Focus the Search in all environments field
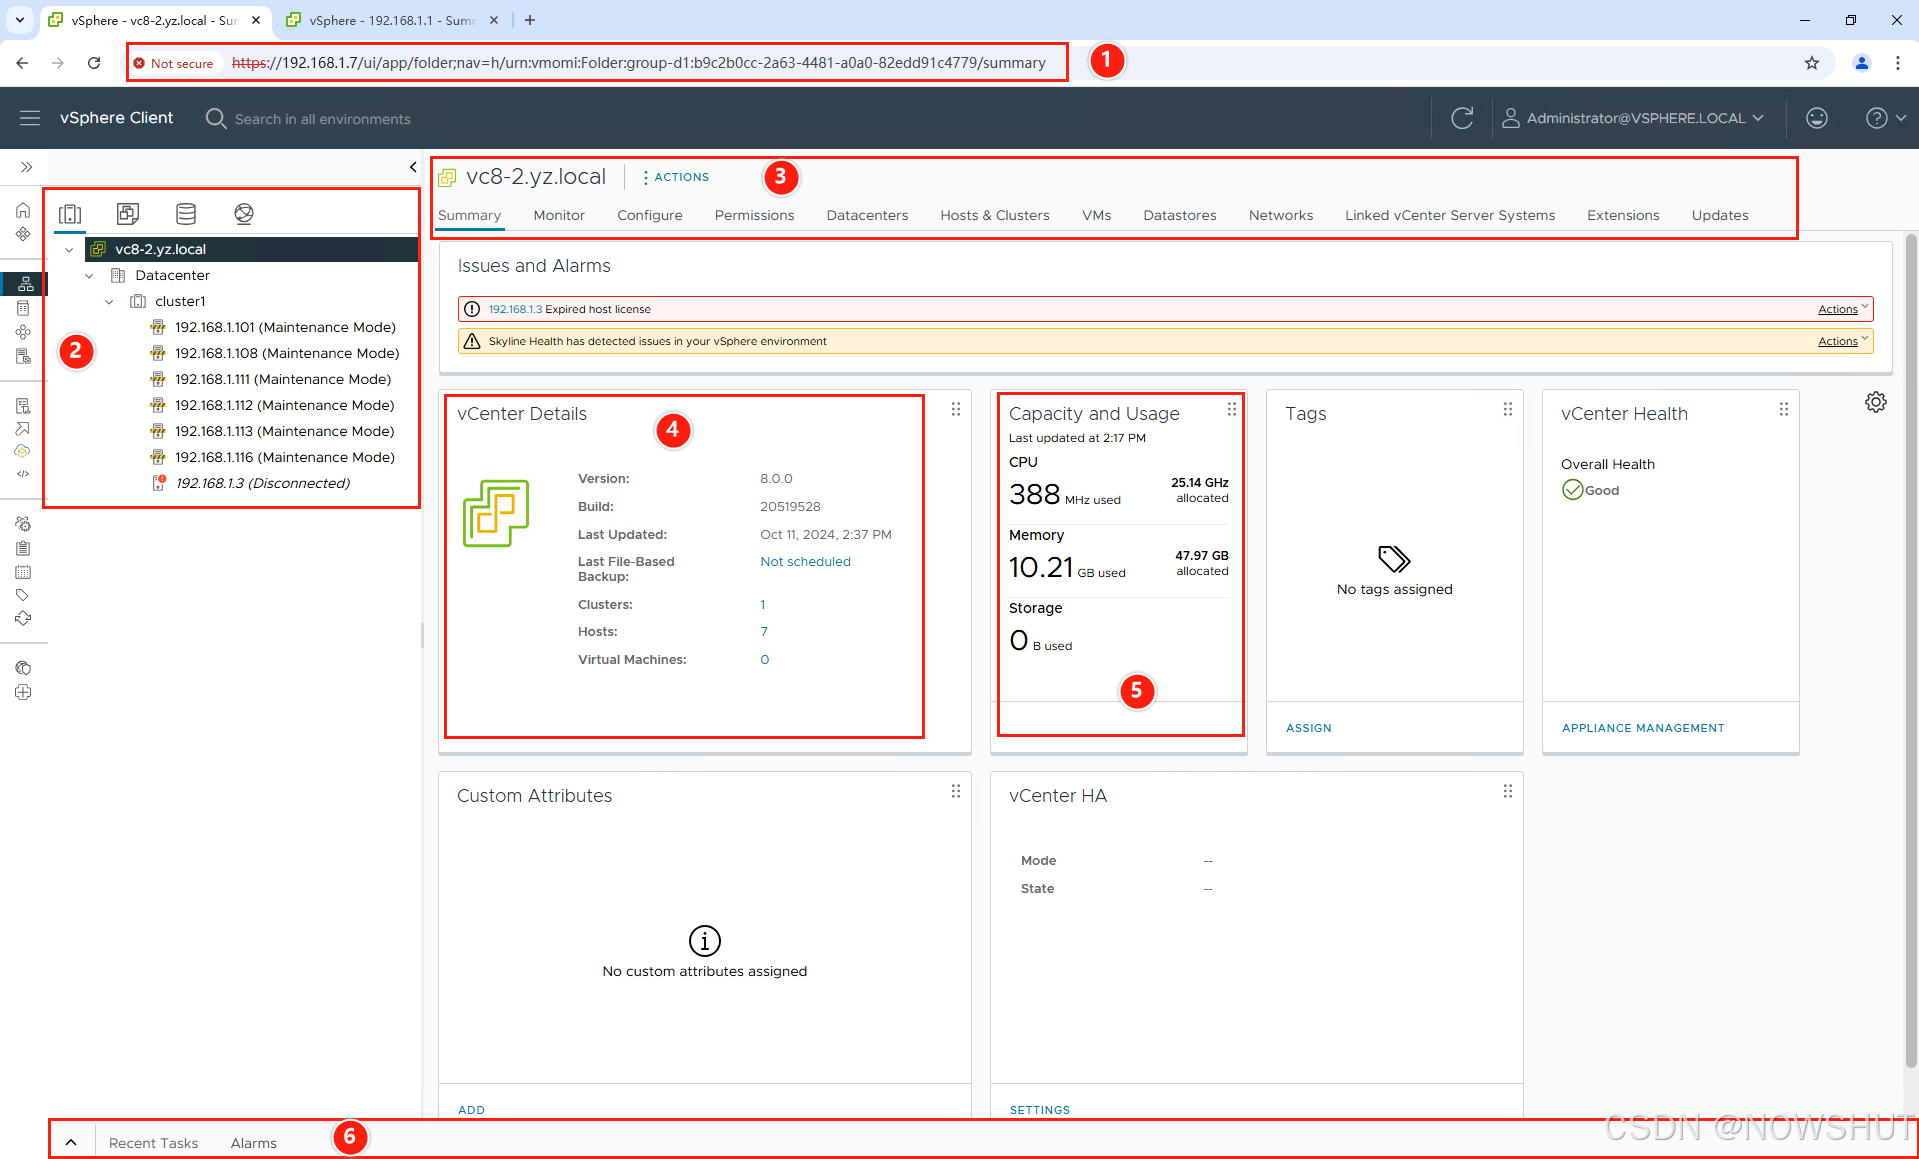The height and width of the screenshot is (1159, 1919). pyautogui.click(x=322, y=119)
